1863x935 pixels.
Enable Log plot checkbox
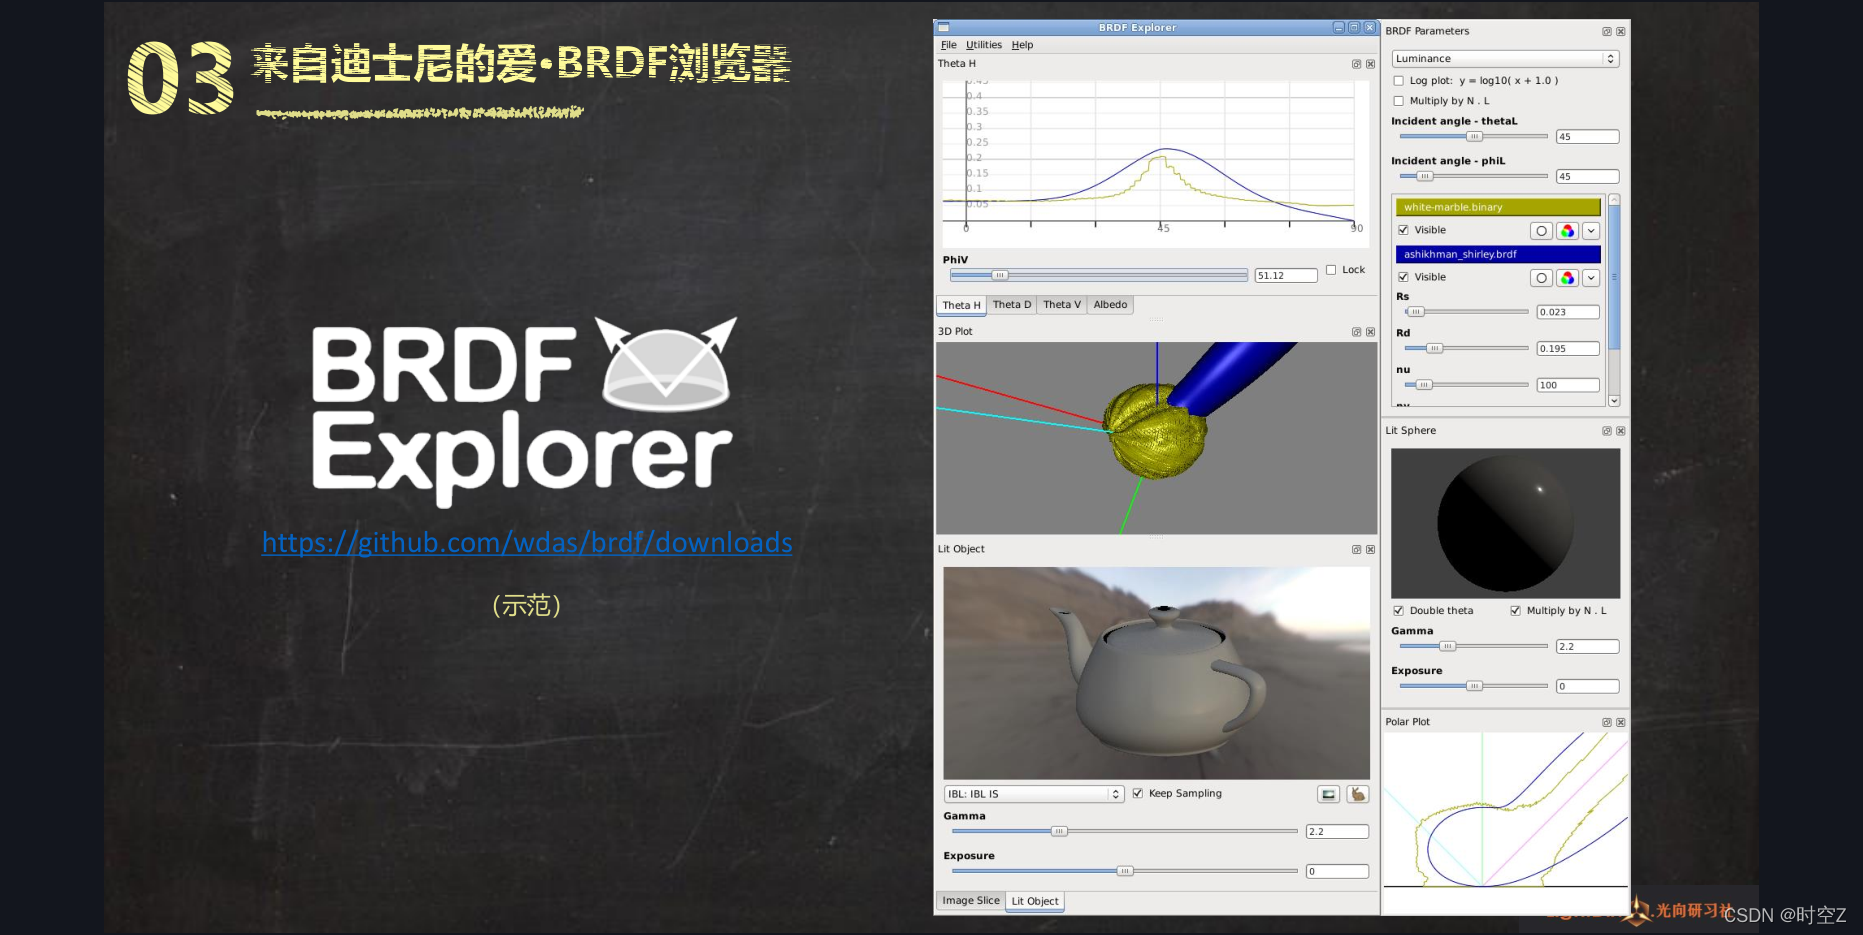(1398, 81)
